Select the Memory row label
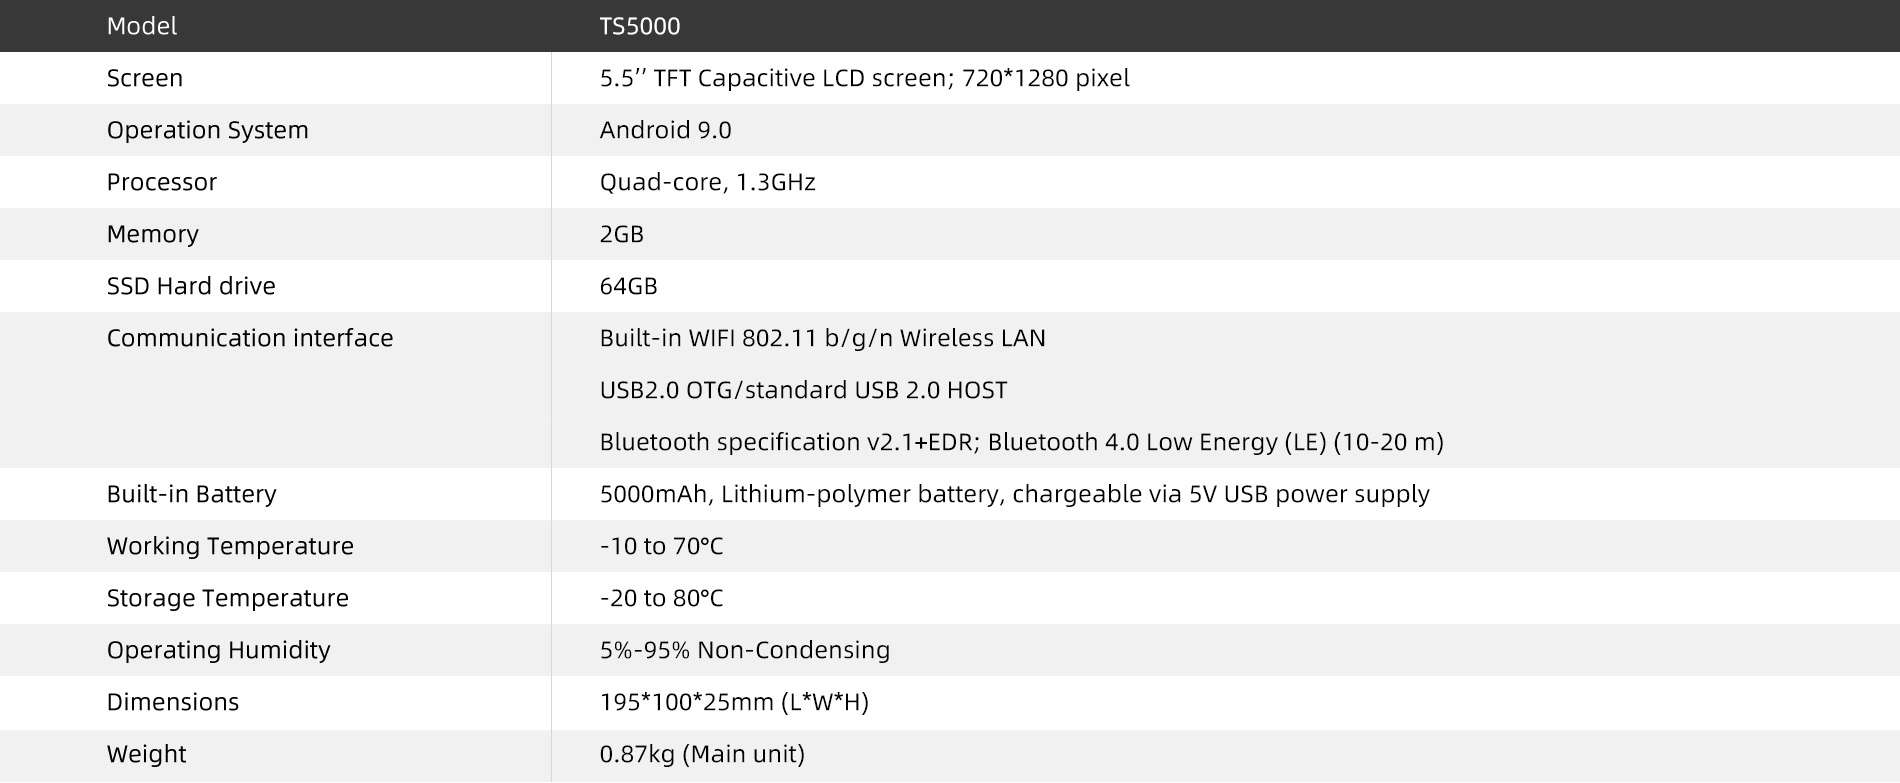1900x783 pixels. (x=152, y=234)
